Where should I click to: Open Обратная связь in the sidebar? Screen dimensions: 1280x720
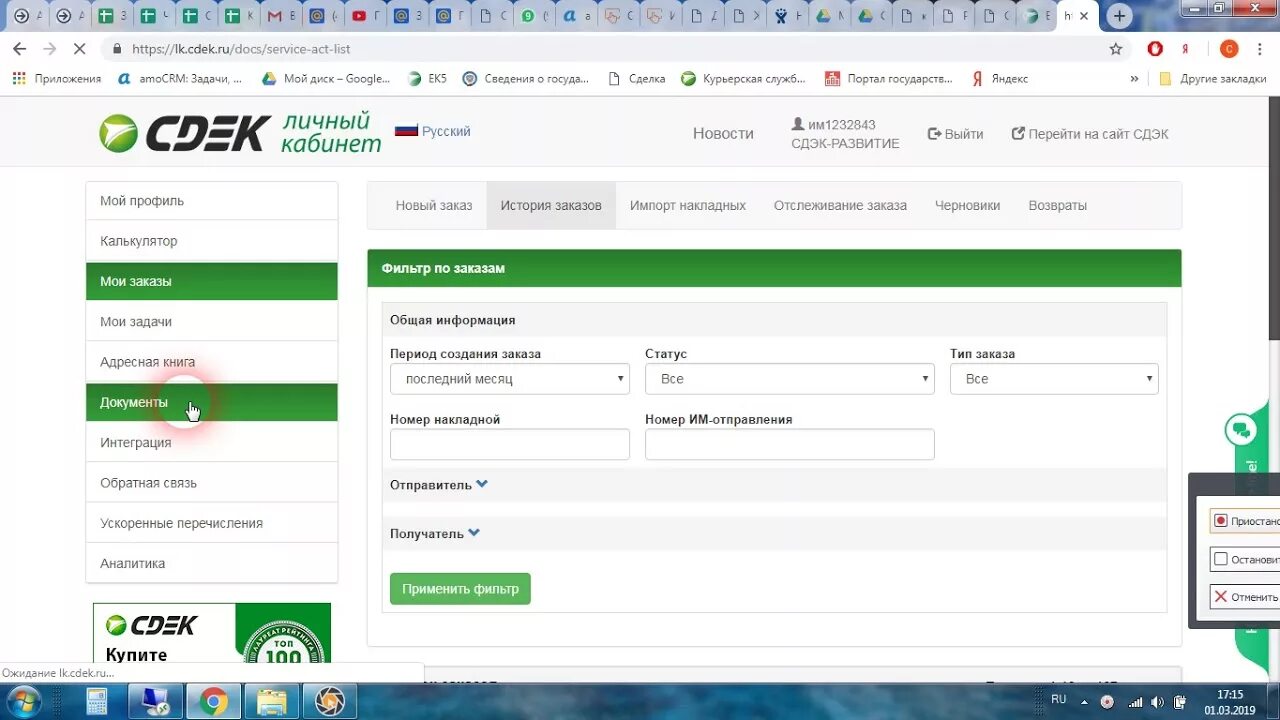click(x=212, y=482)
